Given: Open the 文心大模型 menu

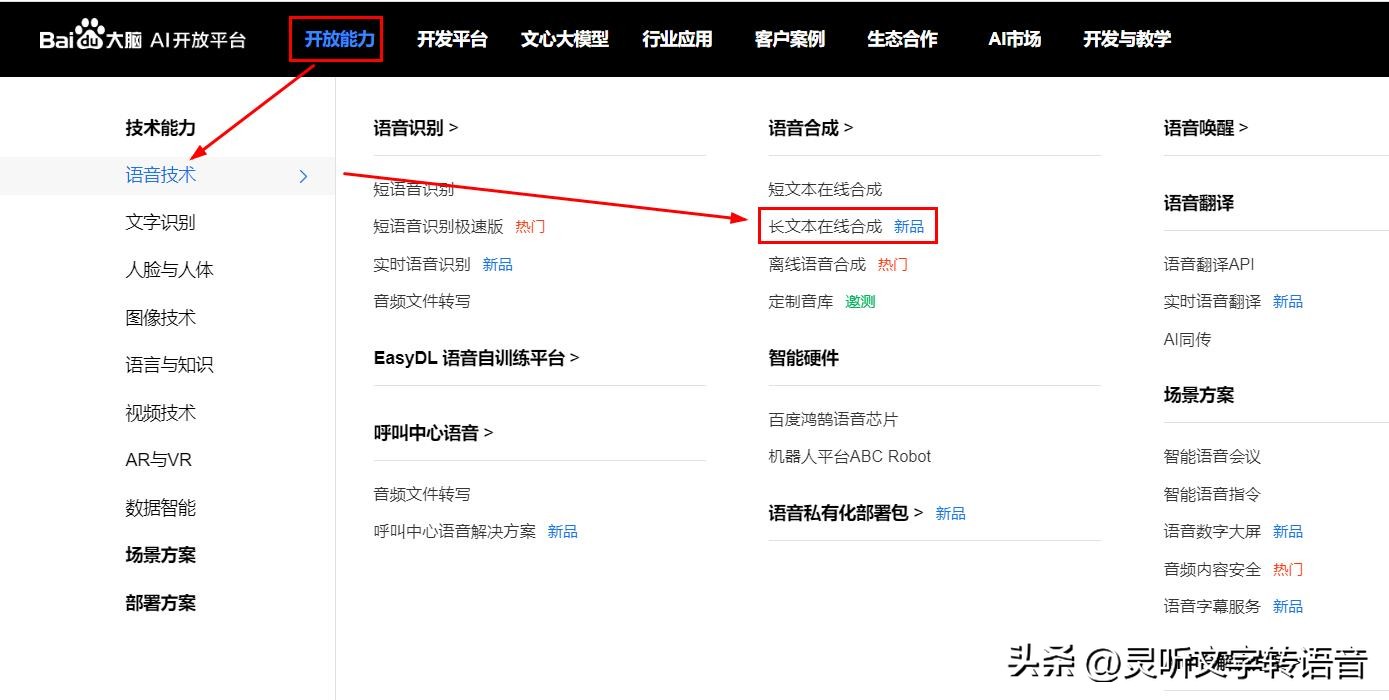Looking at the screenshot, I should [564, 39].
